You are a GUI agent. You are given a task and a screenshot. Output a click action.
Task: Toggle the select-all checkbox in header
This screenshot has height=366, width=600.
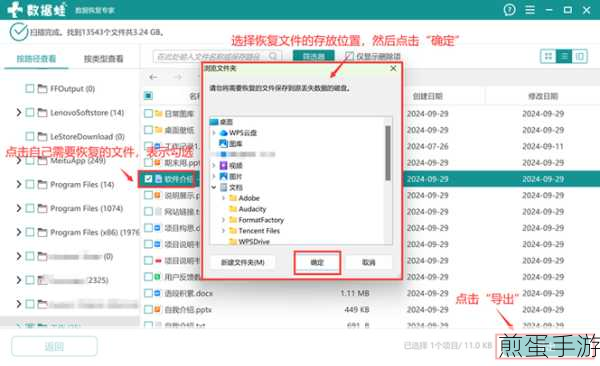point(148,95)
